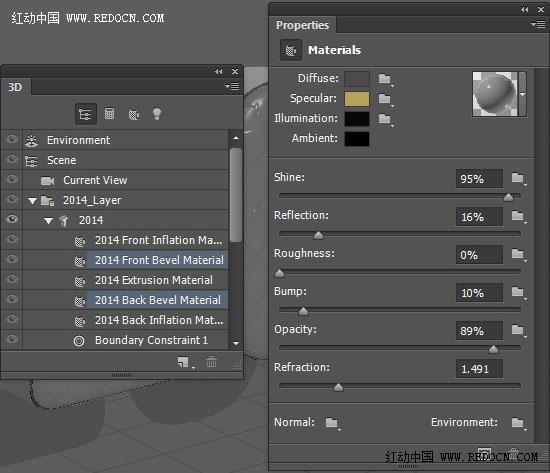Switch to the Properties tab
Viewport: 550px width, 473px height.
point(302,25)
